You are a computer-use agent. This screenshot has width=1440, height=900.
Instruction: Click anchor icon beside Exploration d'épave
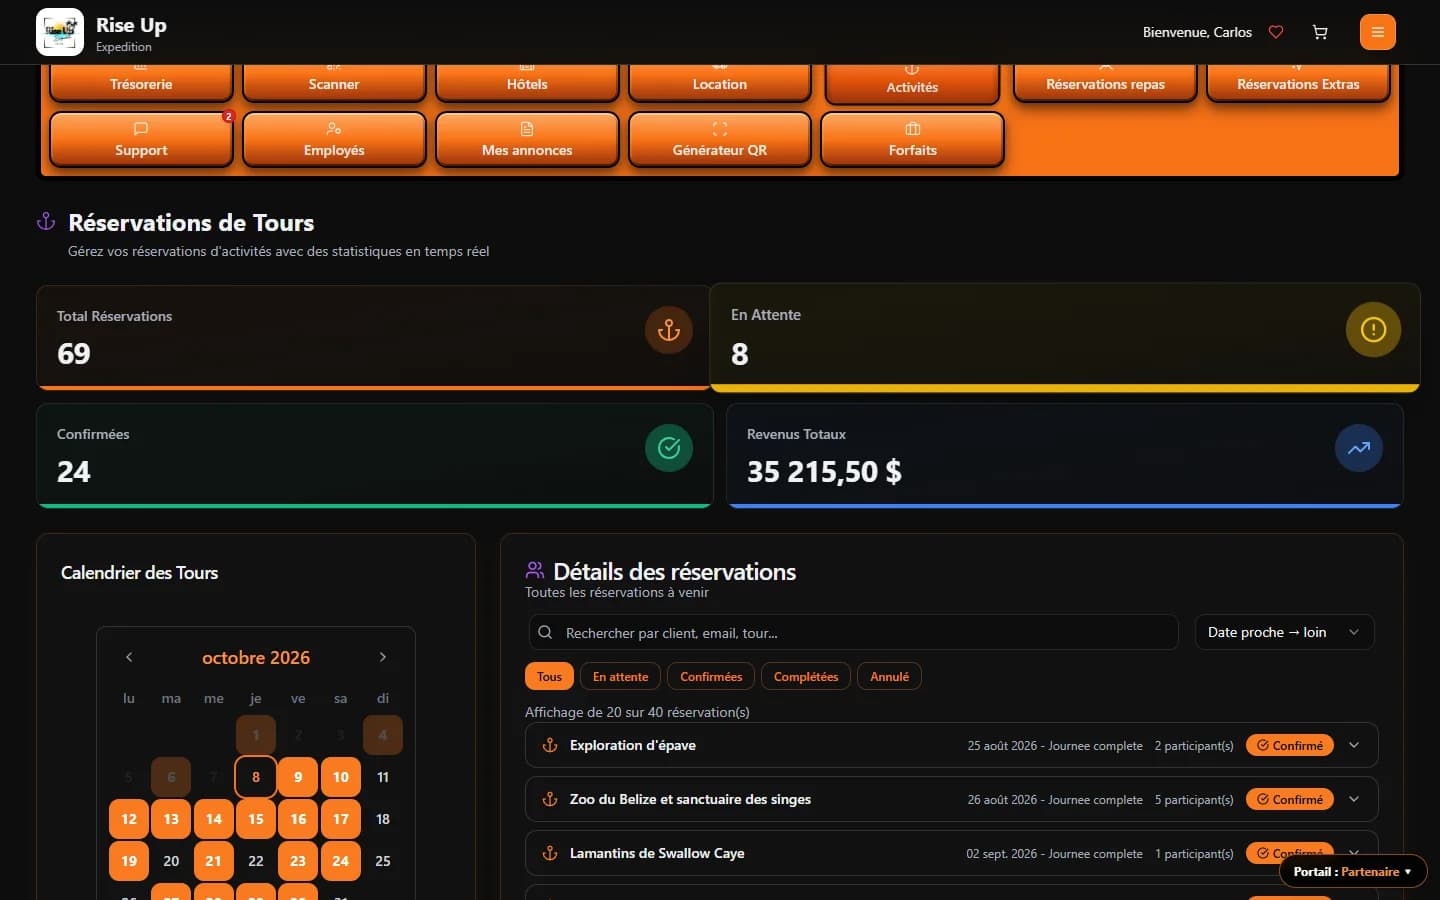pyautogui.click(x=550, y=745)
